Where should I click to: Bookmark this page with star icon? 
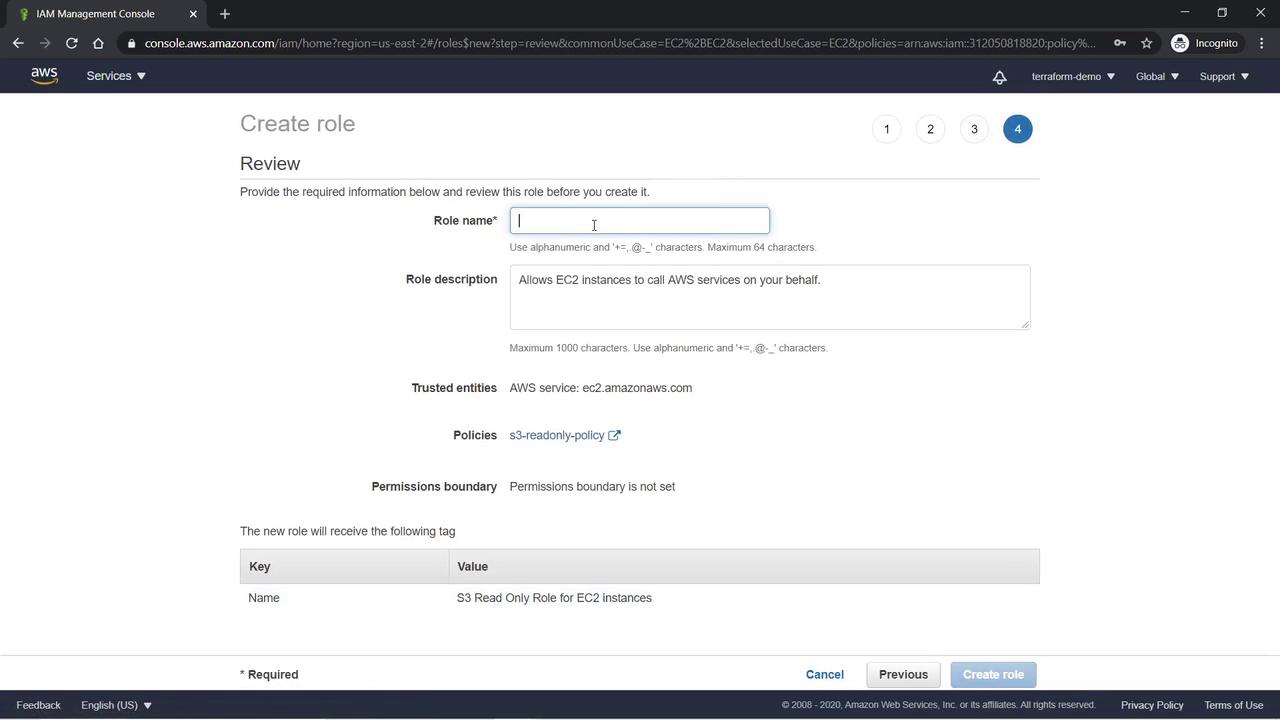[x=1146, y=43]
